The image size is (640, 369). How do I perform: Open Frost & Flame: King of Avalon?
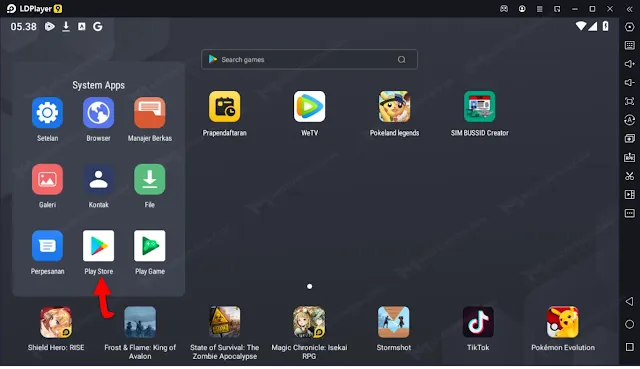pos(140,322)
